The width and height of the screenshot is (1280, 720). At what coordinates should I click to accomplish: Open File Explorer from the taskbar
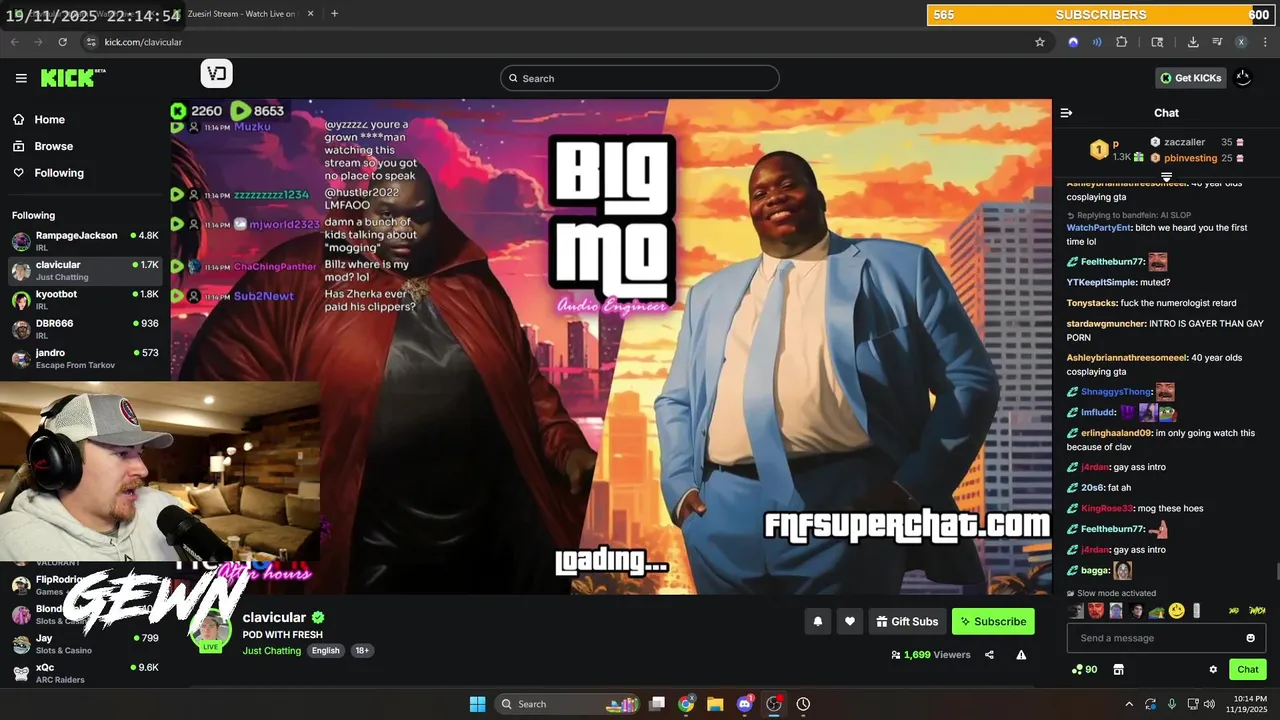(715, 704)
